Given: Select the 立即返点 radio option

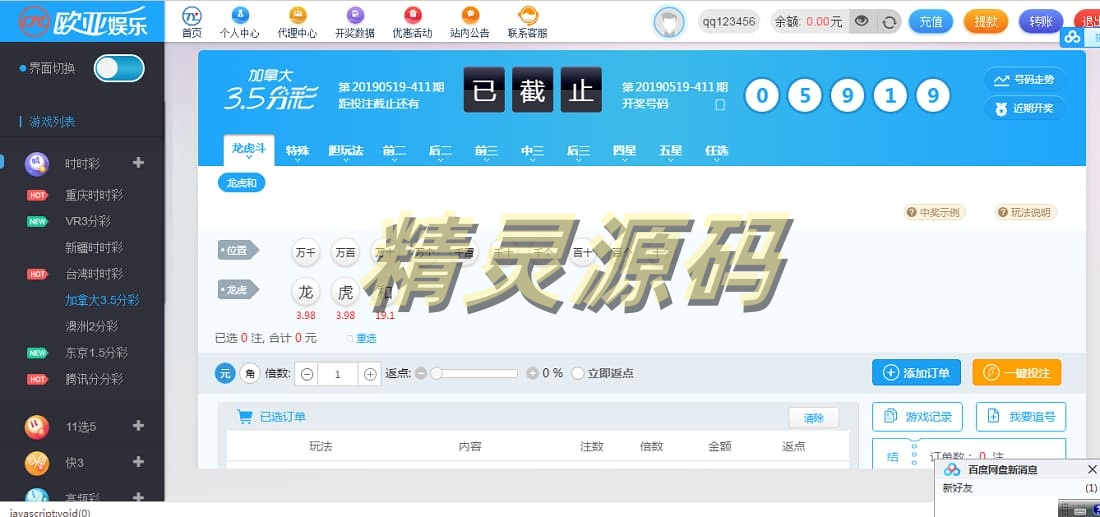Looking at the screenshot, I should coord(579,373).
